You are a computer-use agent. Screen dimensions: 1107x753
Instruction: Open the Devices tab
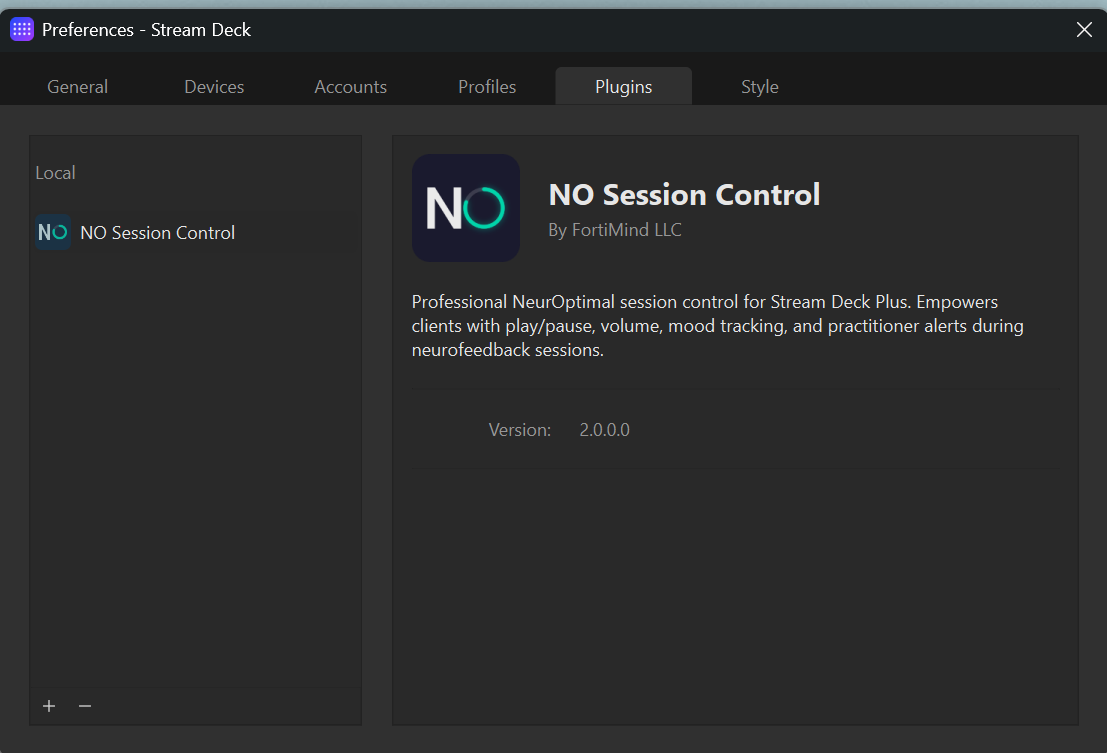[x=213, y=86]
